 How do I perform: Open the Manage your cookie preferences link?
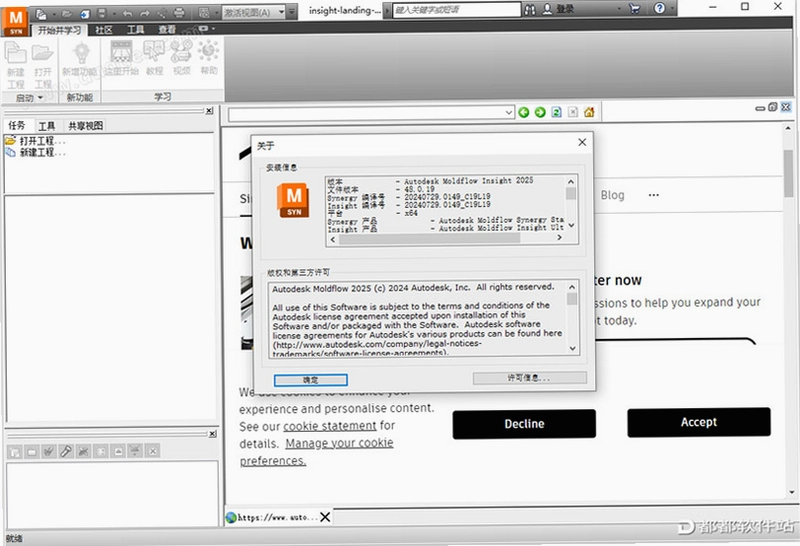point(316,452)
